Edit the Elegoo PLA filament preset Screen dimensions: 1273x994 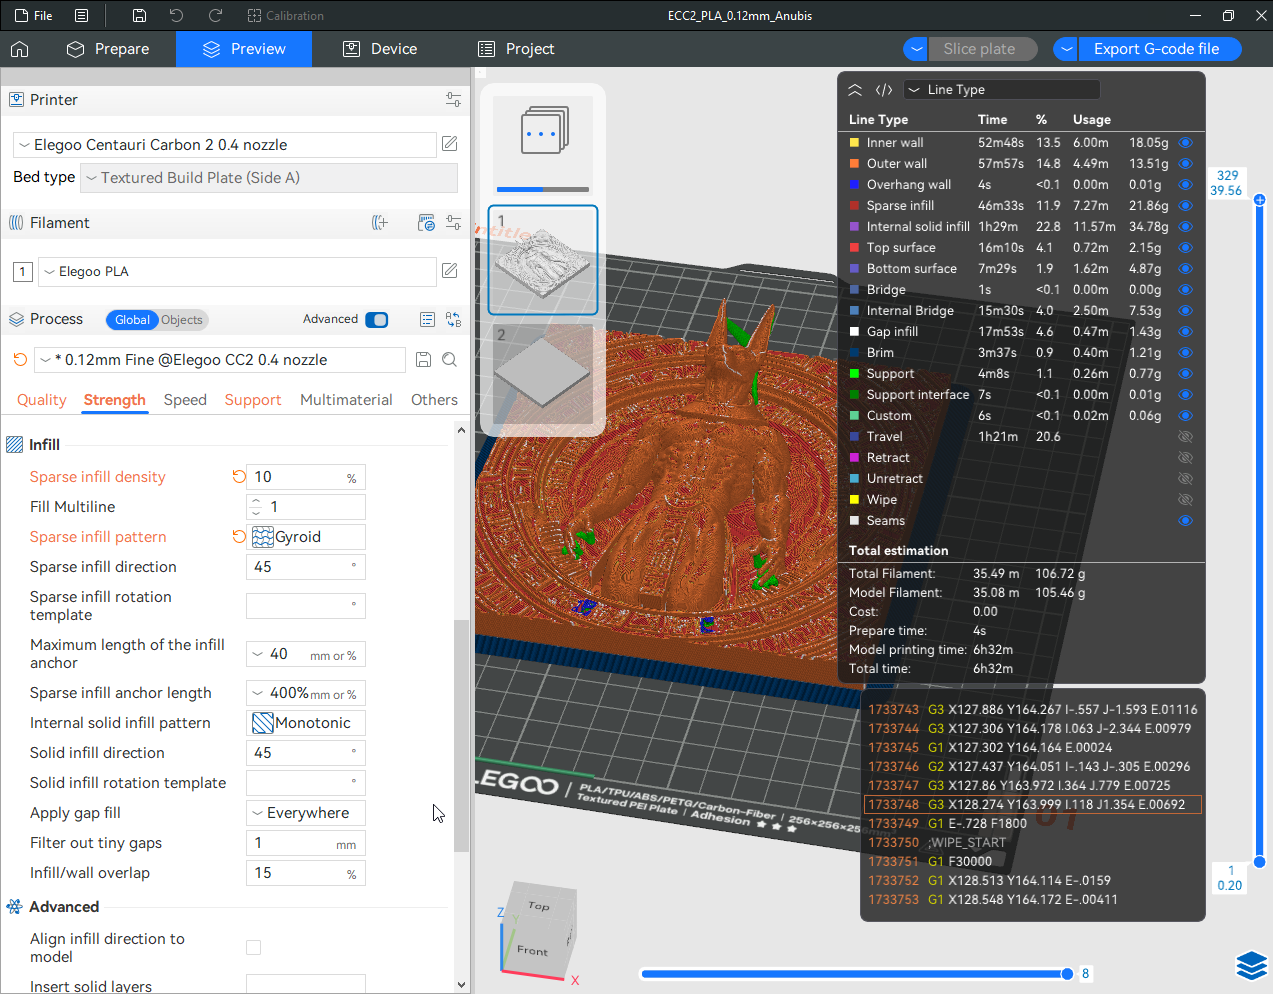point(450,271)
